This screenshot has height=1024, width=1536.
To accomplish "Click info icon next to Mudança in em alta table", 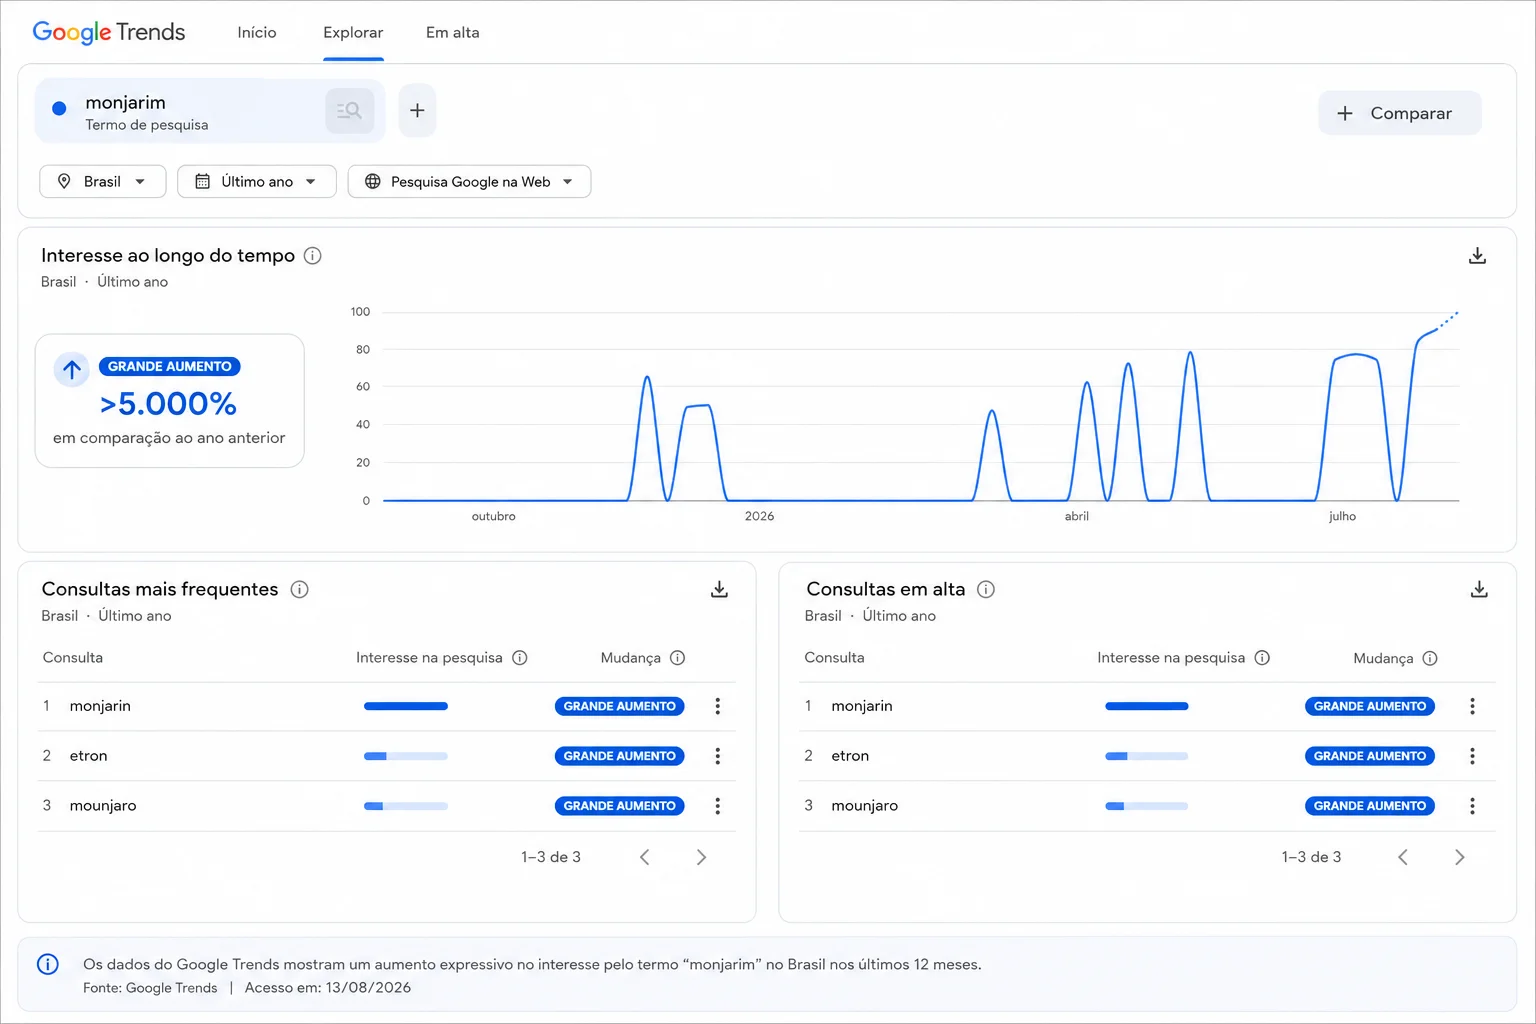I will [x=1430, y=658].
